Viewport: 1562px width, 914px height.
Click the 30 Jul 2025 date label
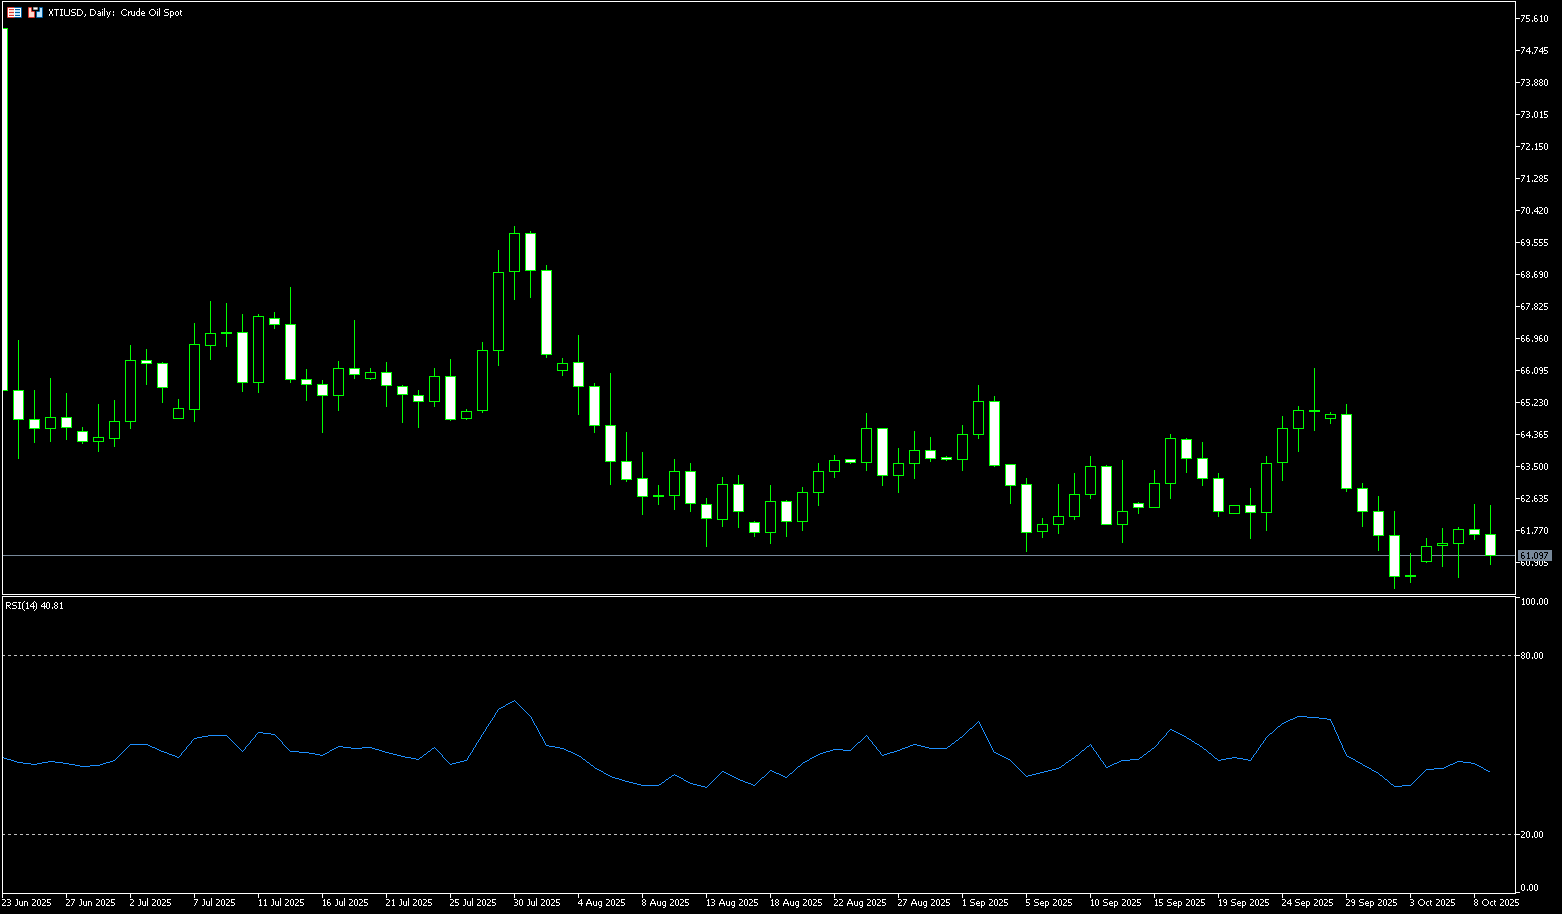click(x=536, y=903)
